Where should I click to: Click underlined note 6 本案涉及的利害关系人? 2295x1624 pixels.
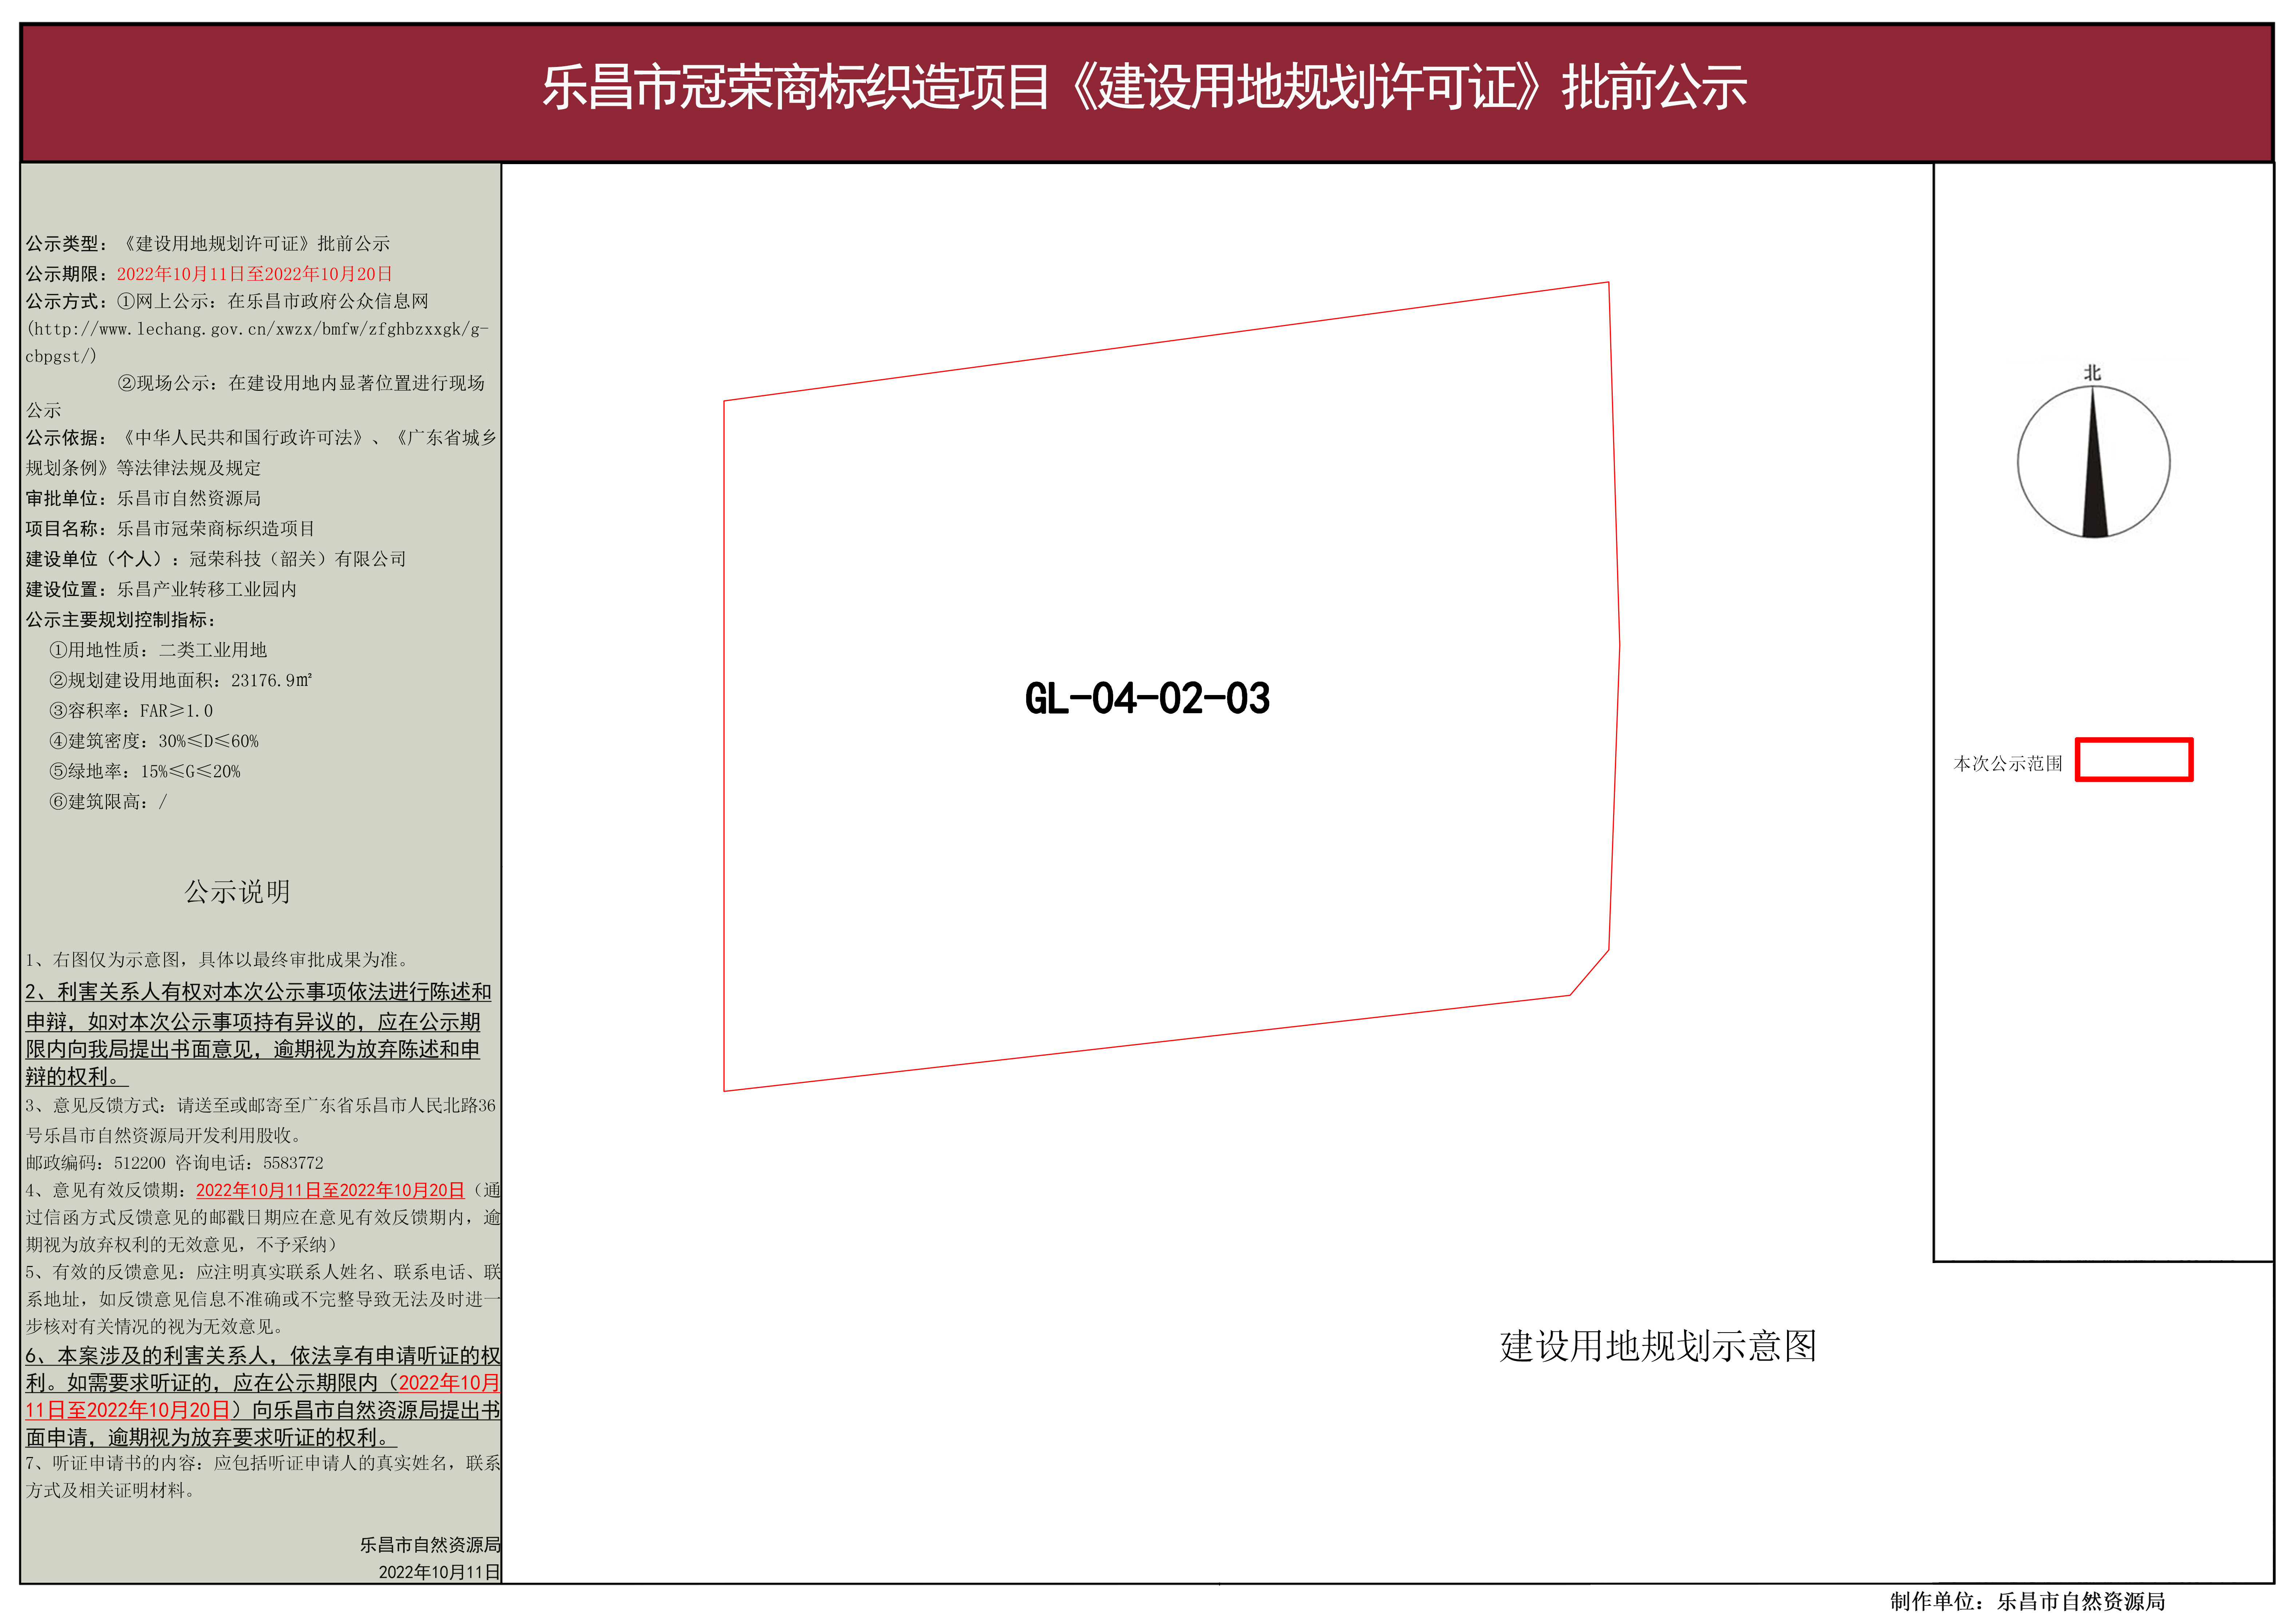(x=263, y=1396)
